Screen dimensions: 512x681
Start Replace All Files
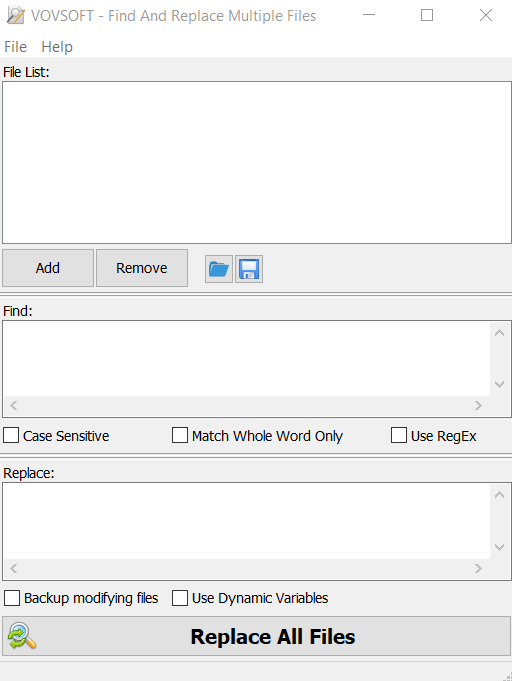click(256, 636)
